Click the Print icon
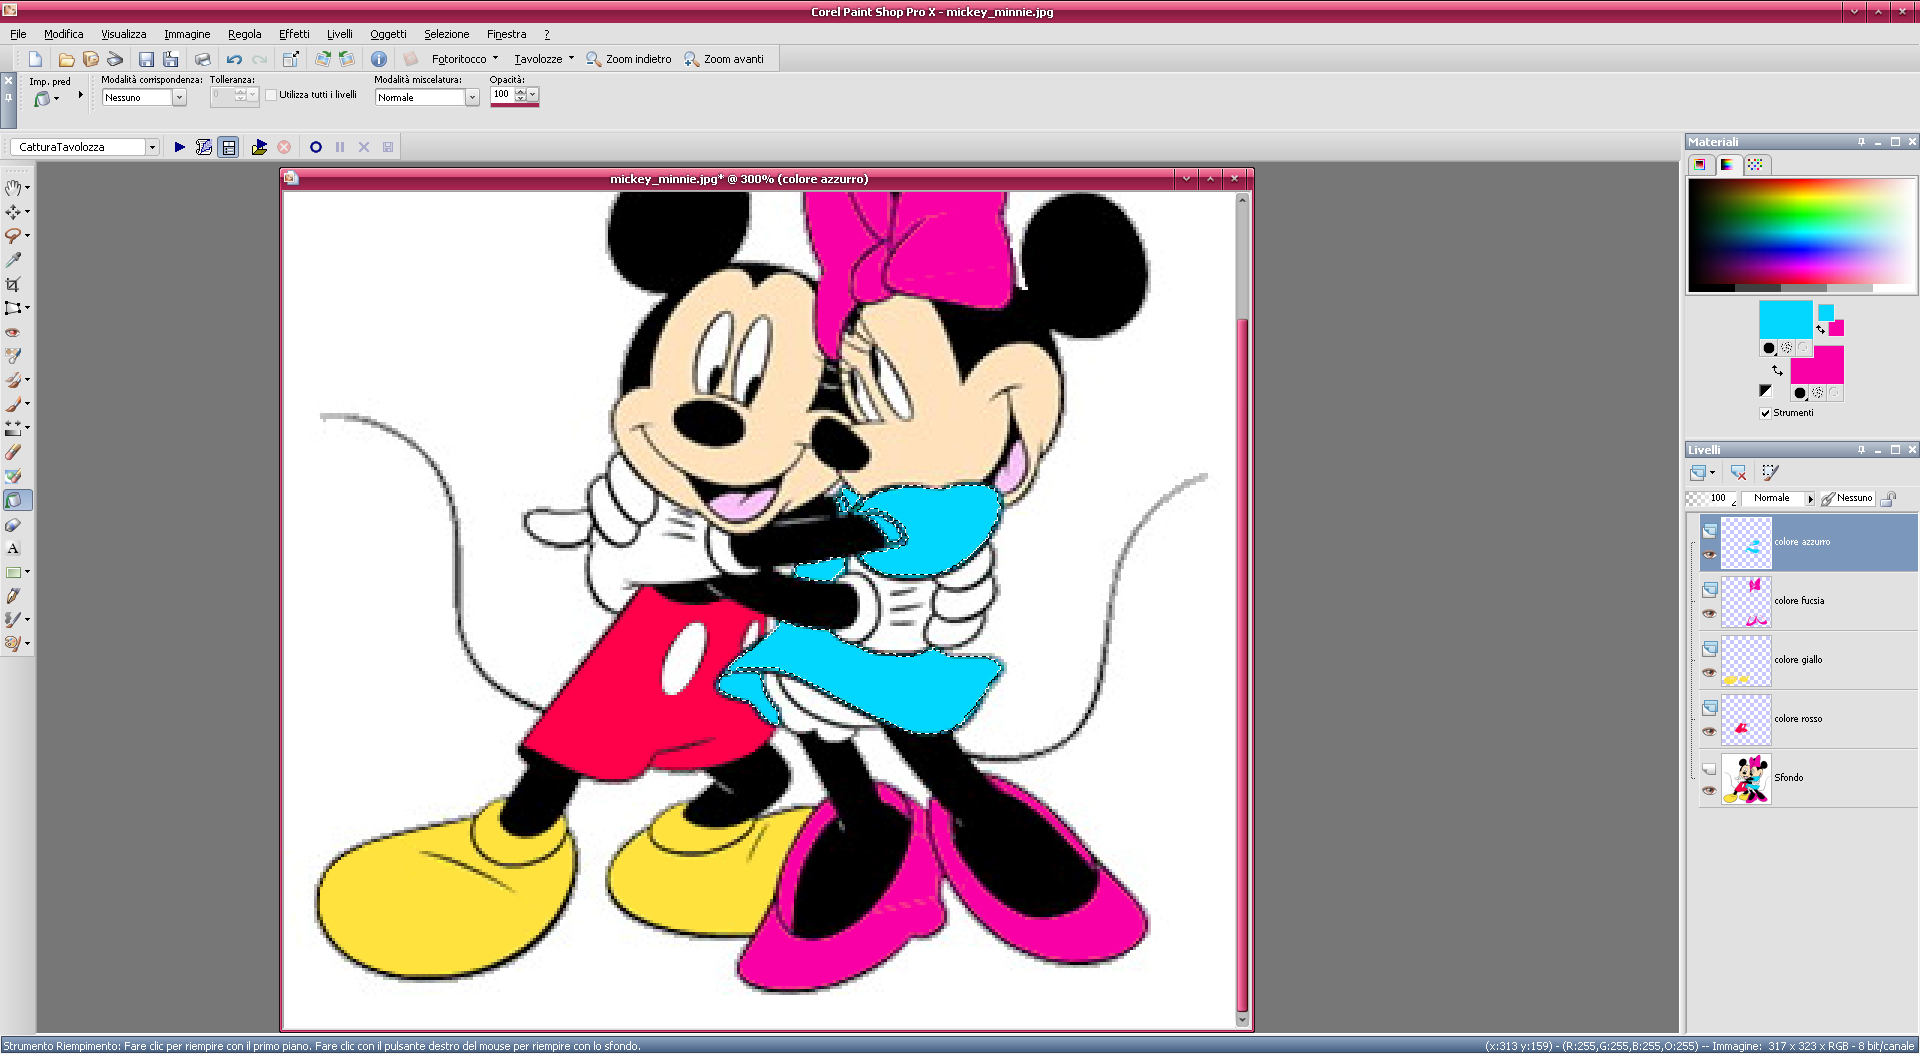The width and height of the screenshot is (1920, 1054). click(x=202, y=59)
